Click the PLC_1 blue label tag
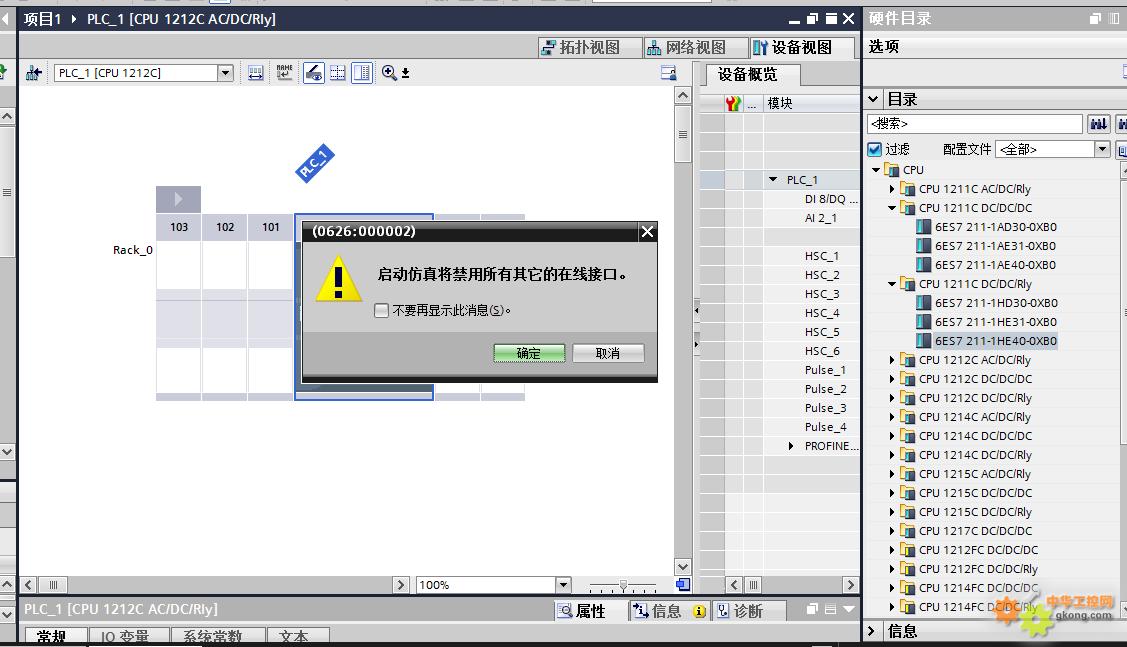Viewport: 1127px width, 647px height. [315, 163]
